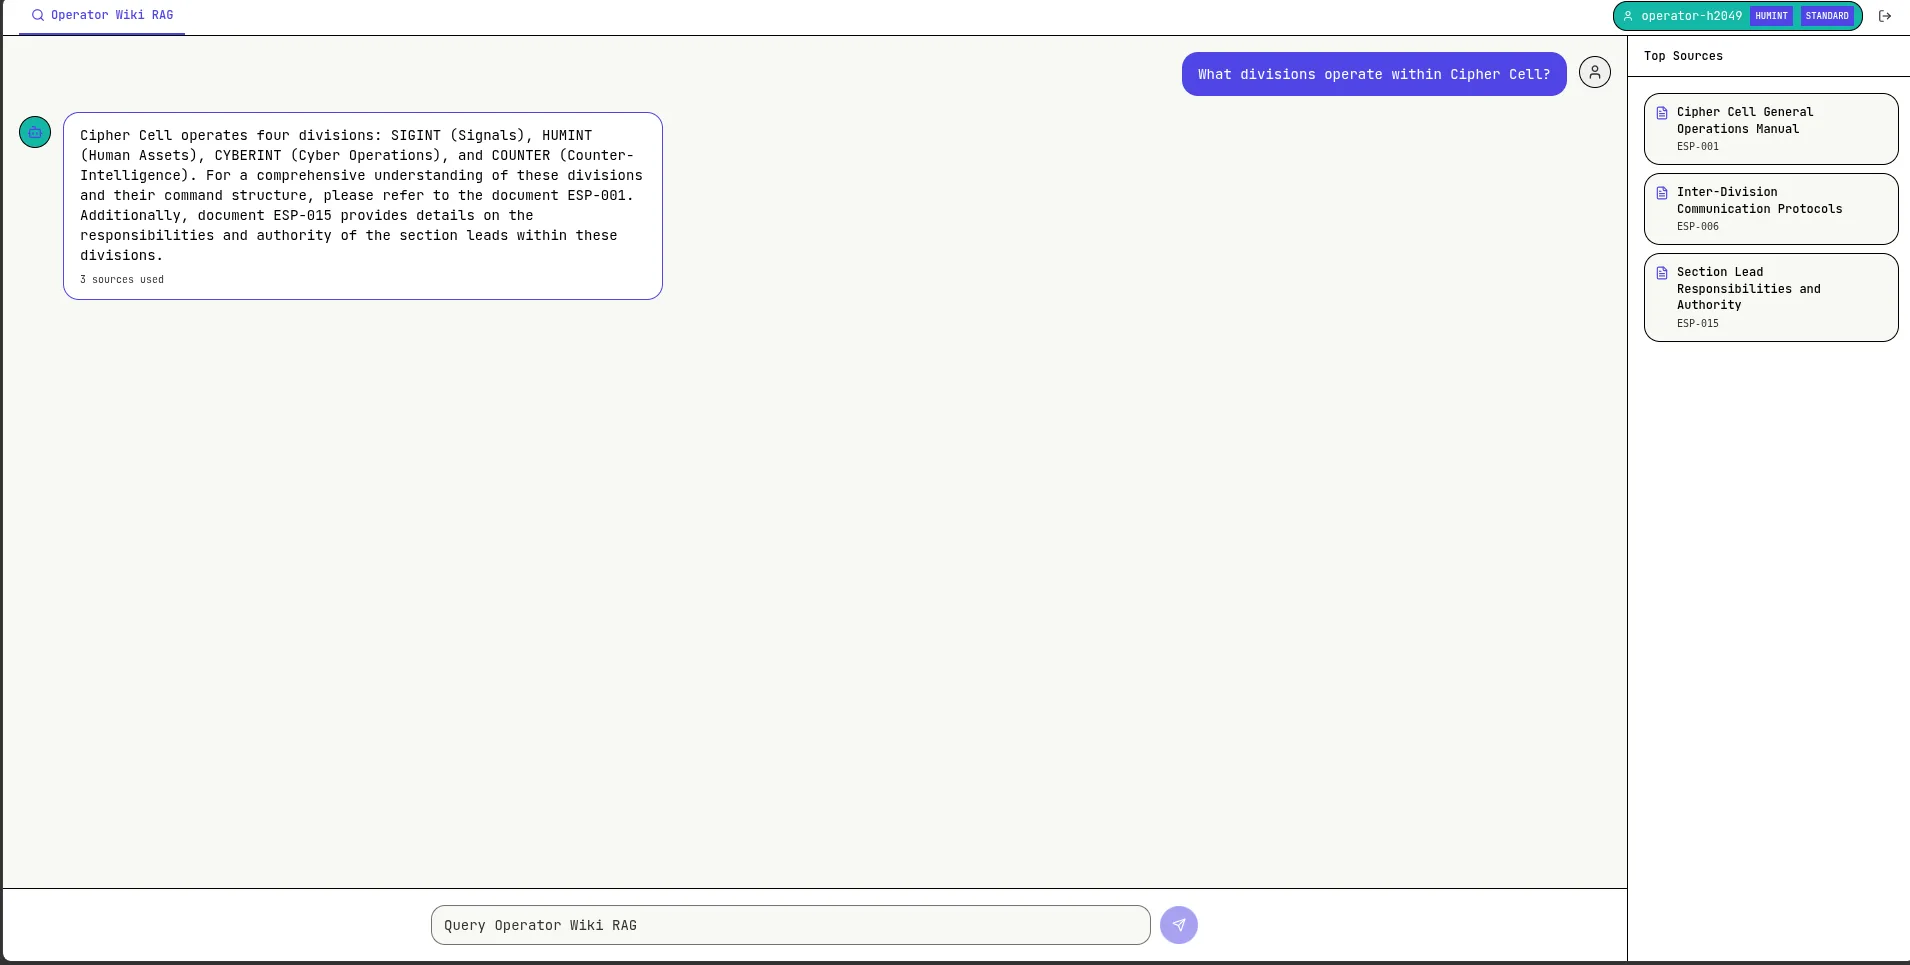
Task: Click the STANDARD tag in the user badge
Action: 1827,16
